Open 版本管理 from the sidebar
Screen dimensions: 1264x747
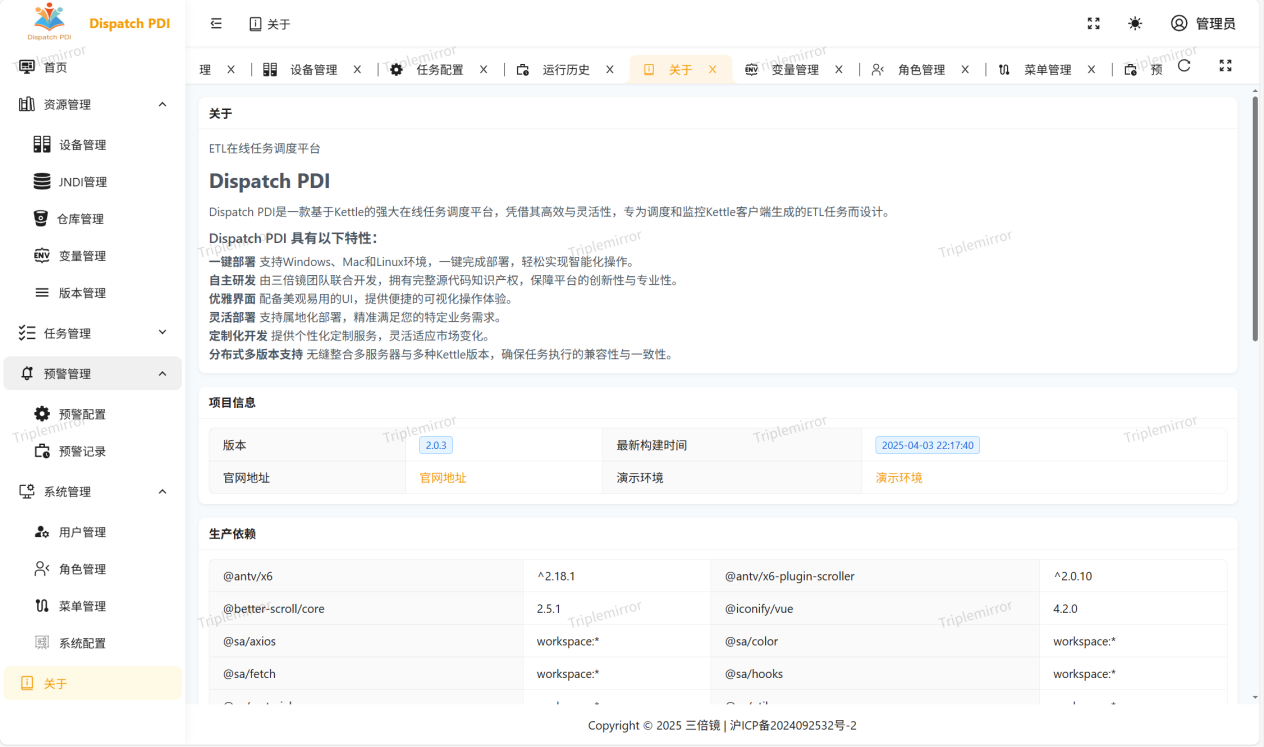point(93,293)
